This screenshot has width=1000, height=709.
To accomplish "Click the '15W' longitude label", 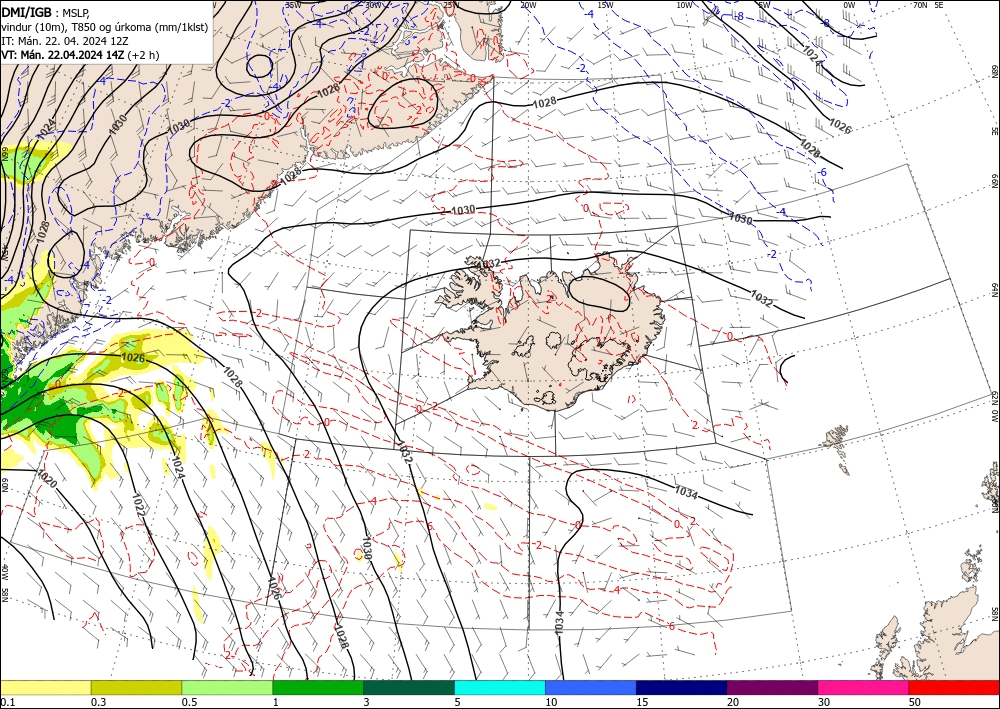I will 605,4.
